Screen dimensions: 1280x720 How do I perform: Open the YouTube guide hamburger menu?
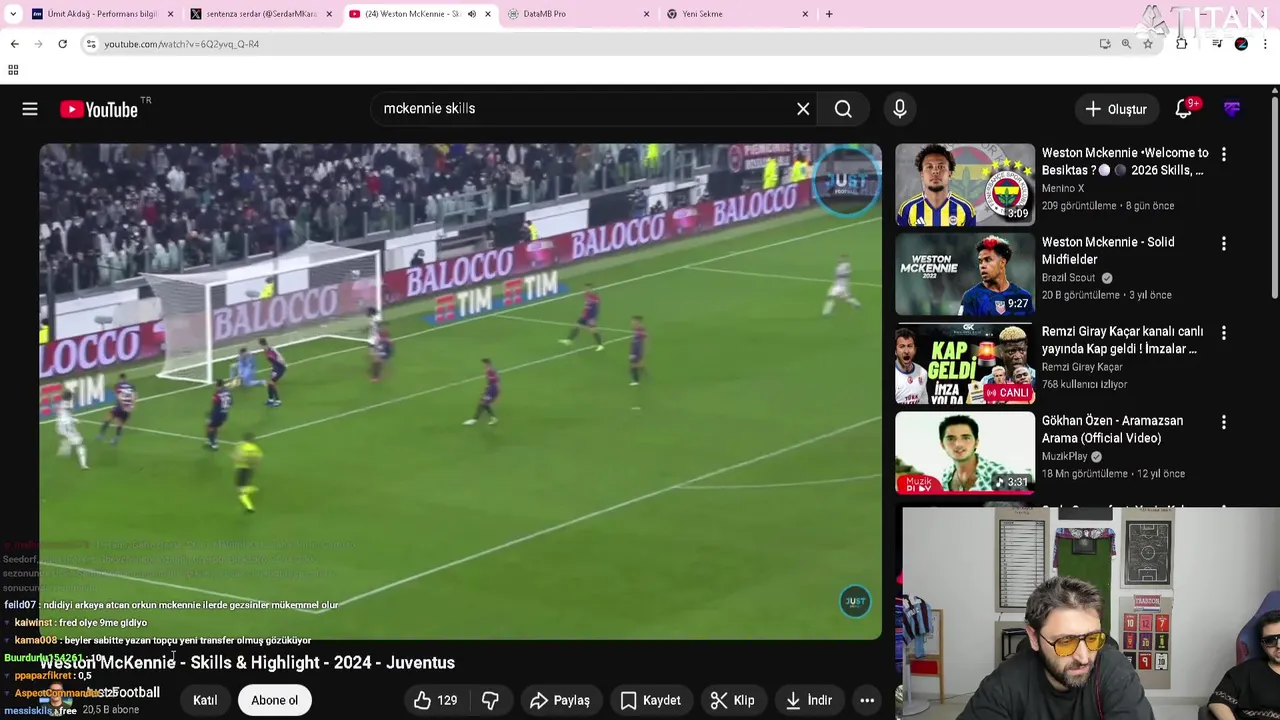[x=30, y=109]
